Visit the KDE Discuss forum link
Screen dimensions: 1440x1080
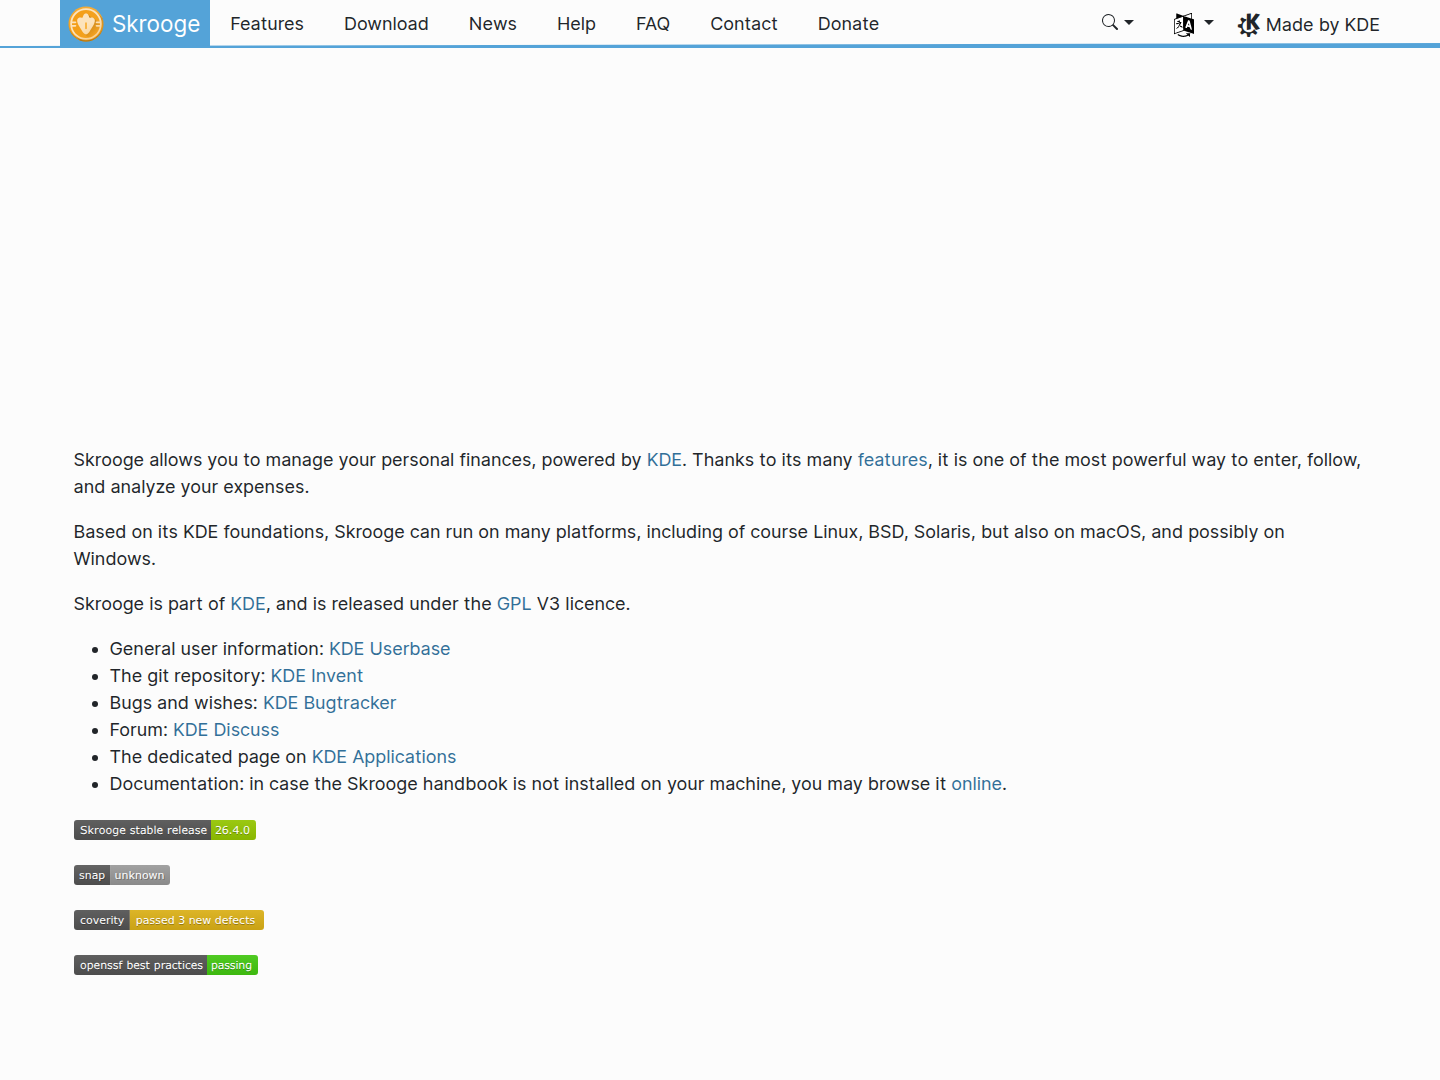click(226, 730)
